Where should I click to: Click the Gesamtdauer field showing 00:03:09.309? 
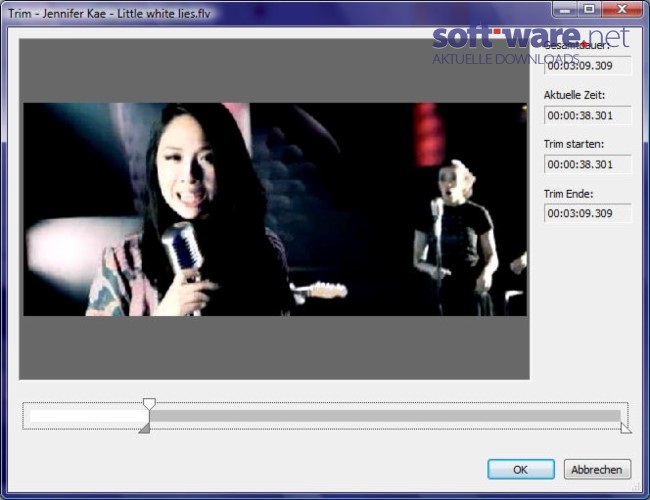[587, 66]
